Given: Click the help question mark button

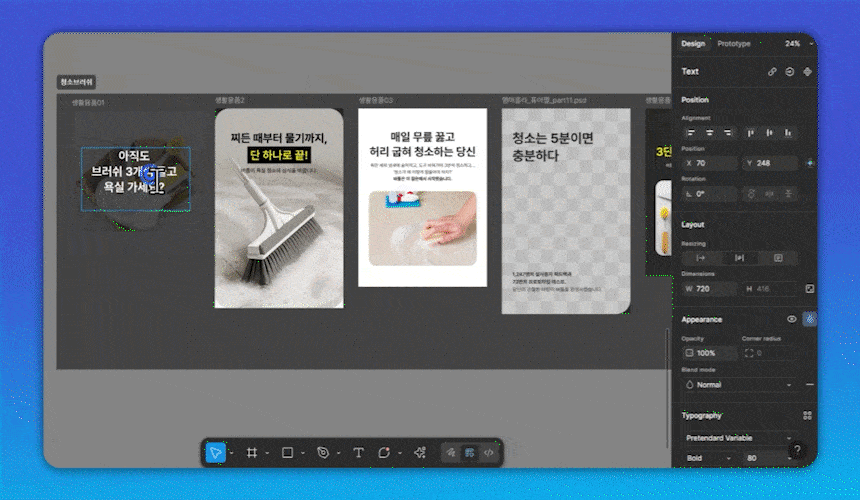Looking at the screenshot, I should point(796,451).
